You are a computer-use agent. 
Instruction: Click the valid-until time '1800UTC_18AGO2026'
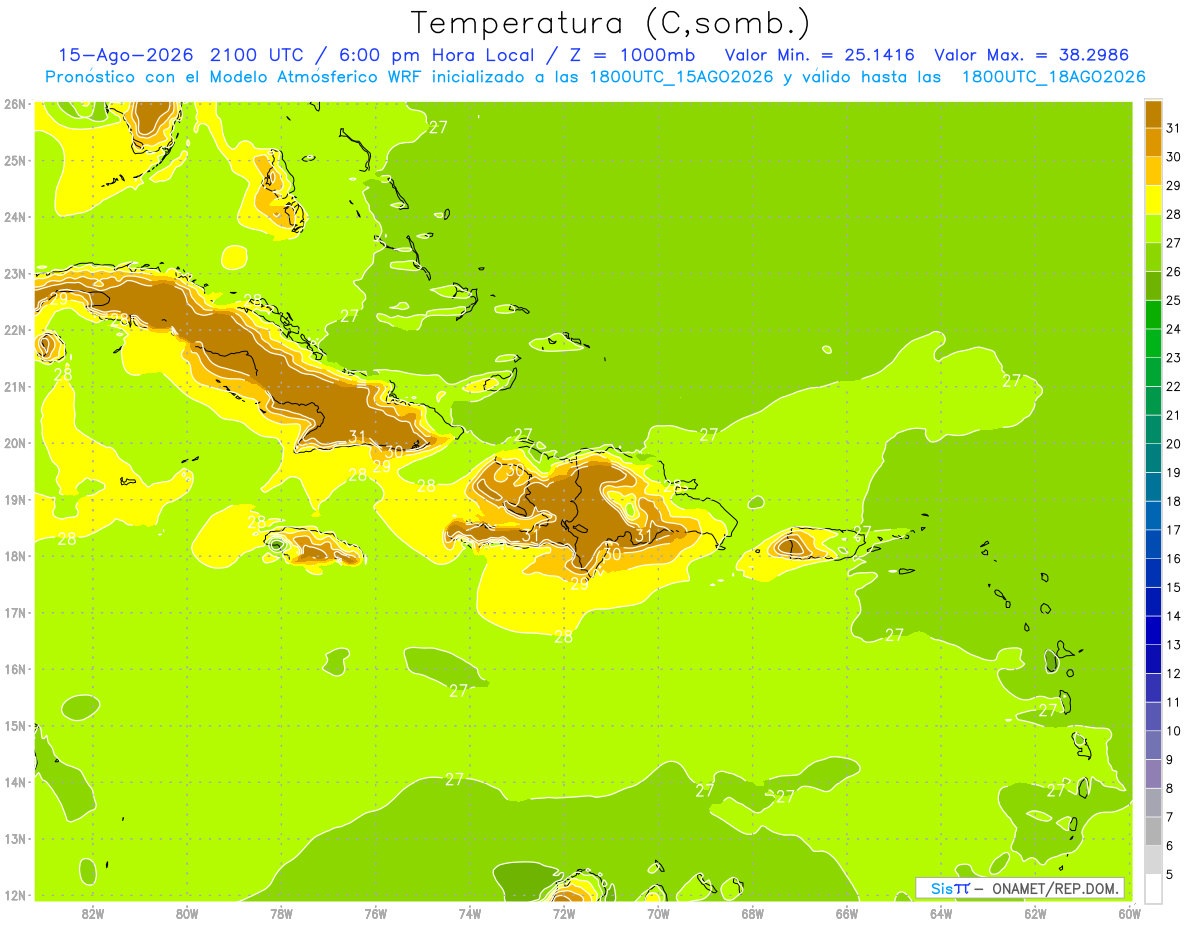point(1053,77)
